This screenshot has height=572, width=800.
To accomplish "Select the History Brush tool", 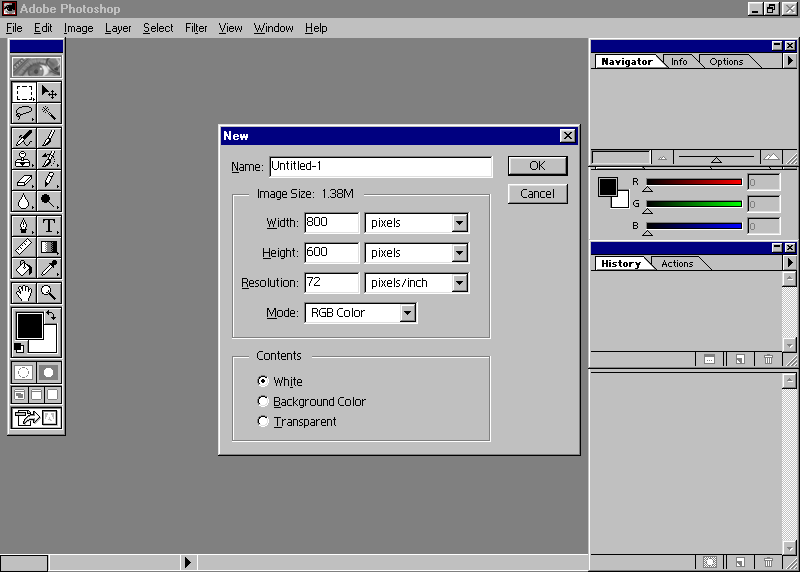I will [x=49, y=159].
